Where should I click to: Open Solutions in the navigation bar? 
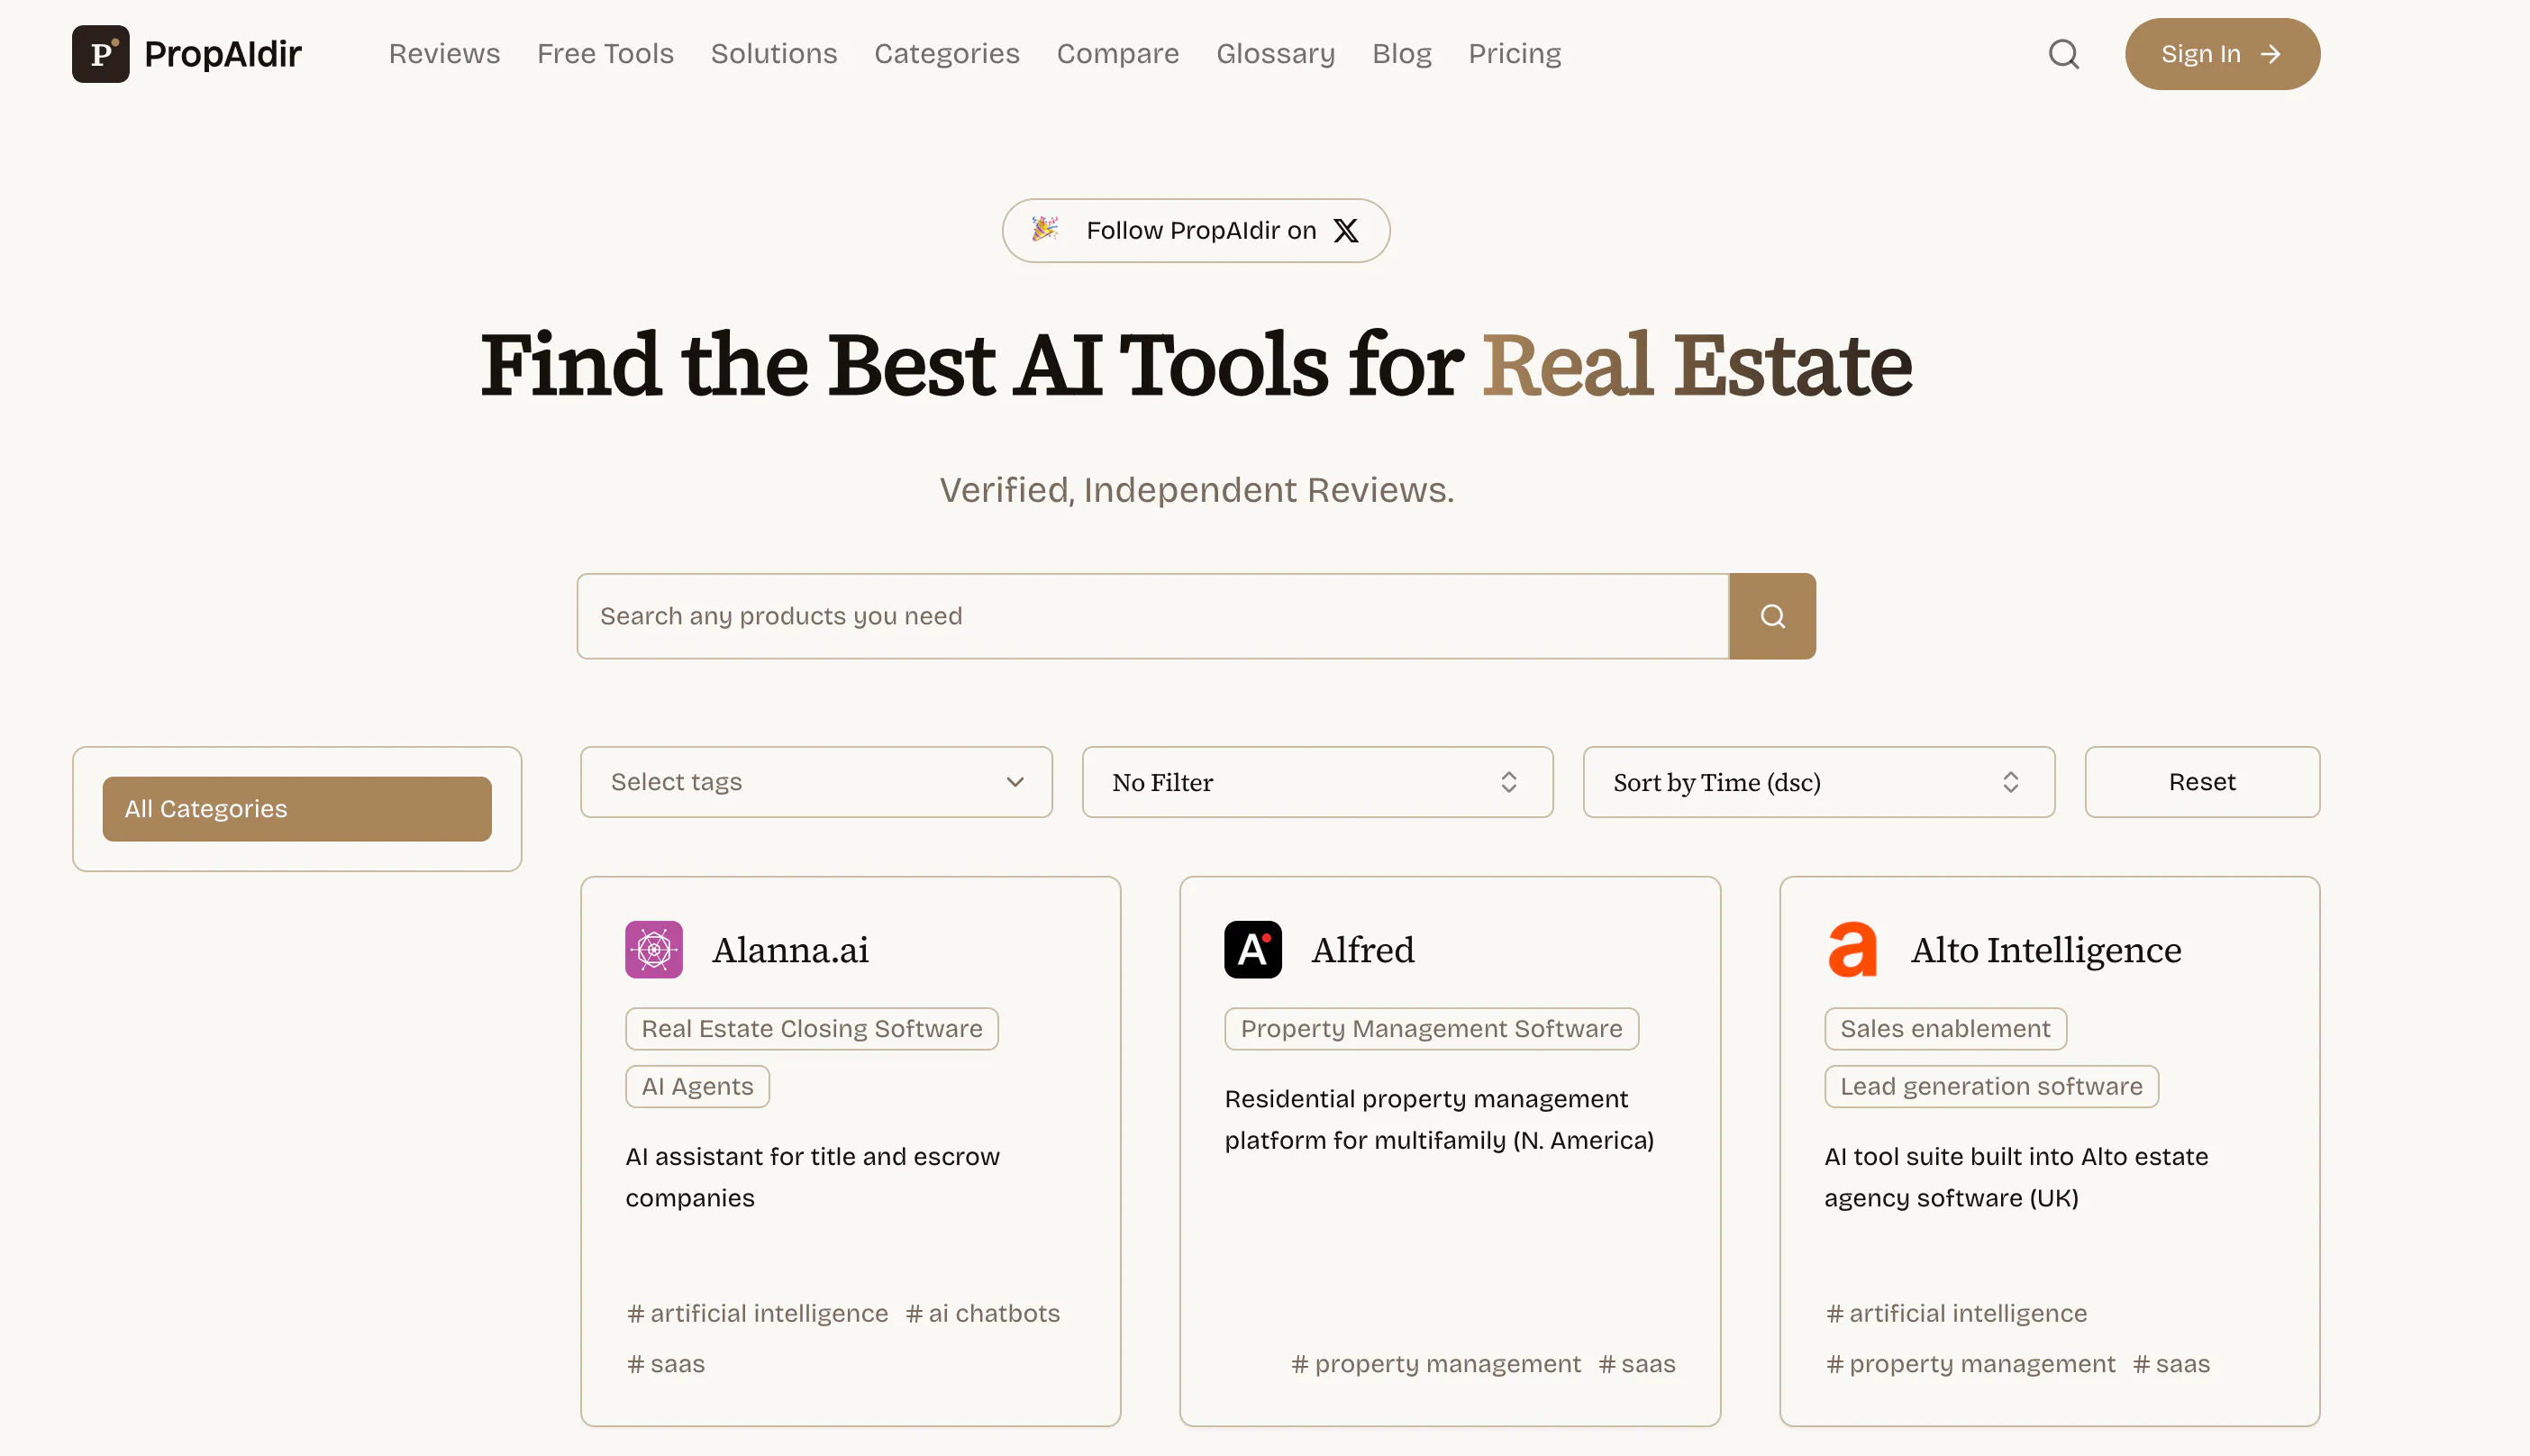(774, 54)
